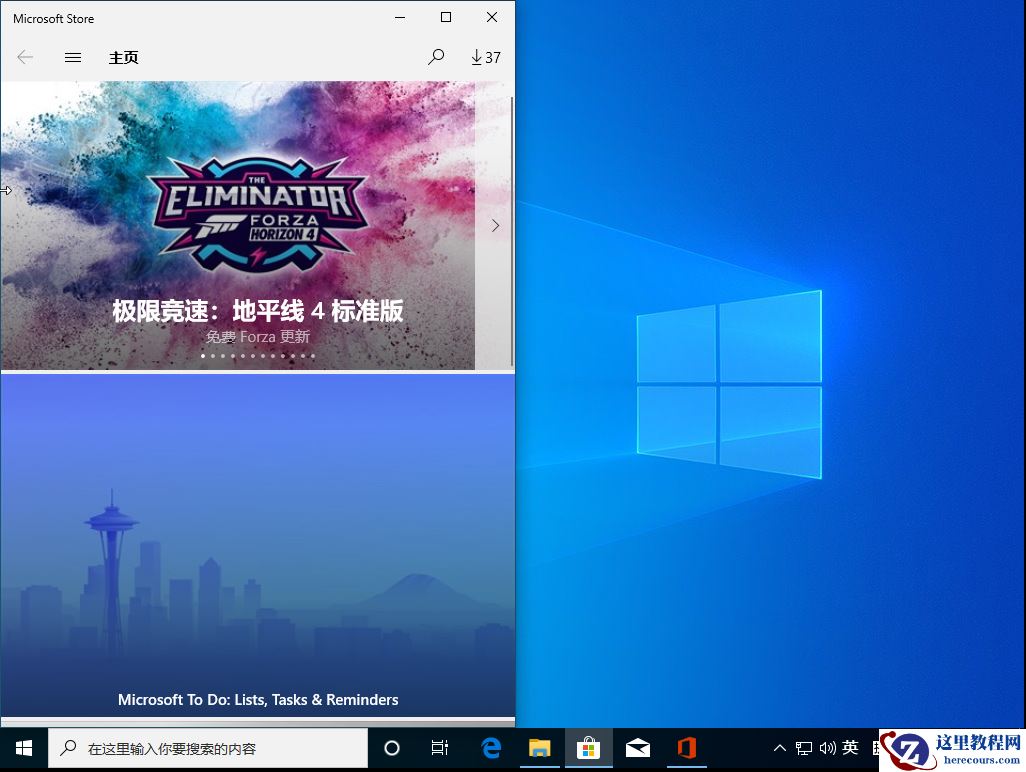Image resolution: width=1026 pixels, height=772 pixels.
Task: Open Microsoft Office from the taskbar
Action: tap(687, 748)
